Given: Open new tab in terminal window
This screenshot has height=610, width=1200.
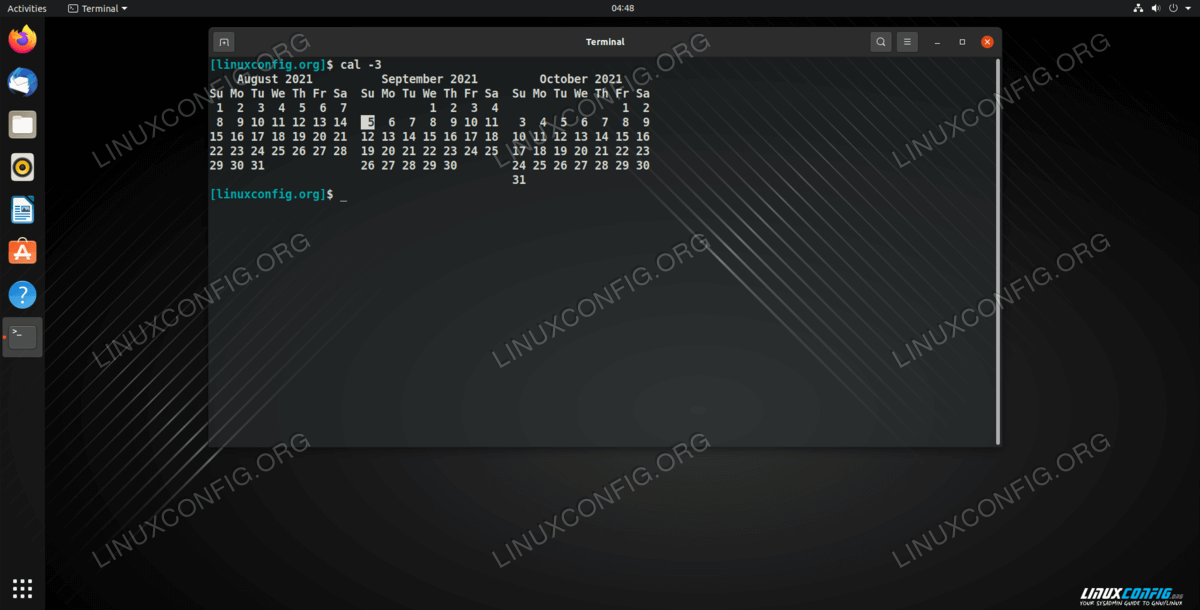Looking at the screenshot, I should pyautogui.click(x=224, y=42).
